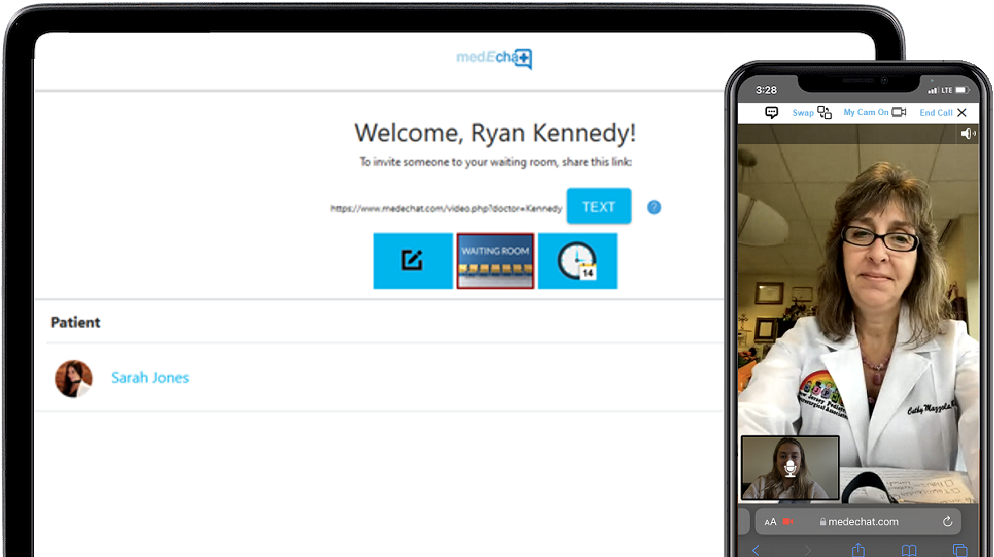Select the Waiting Room tile
This screenshot has height=557, width=994.
(x=495, y=261)
